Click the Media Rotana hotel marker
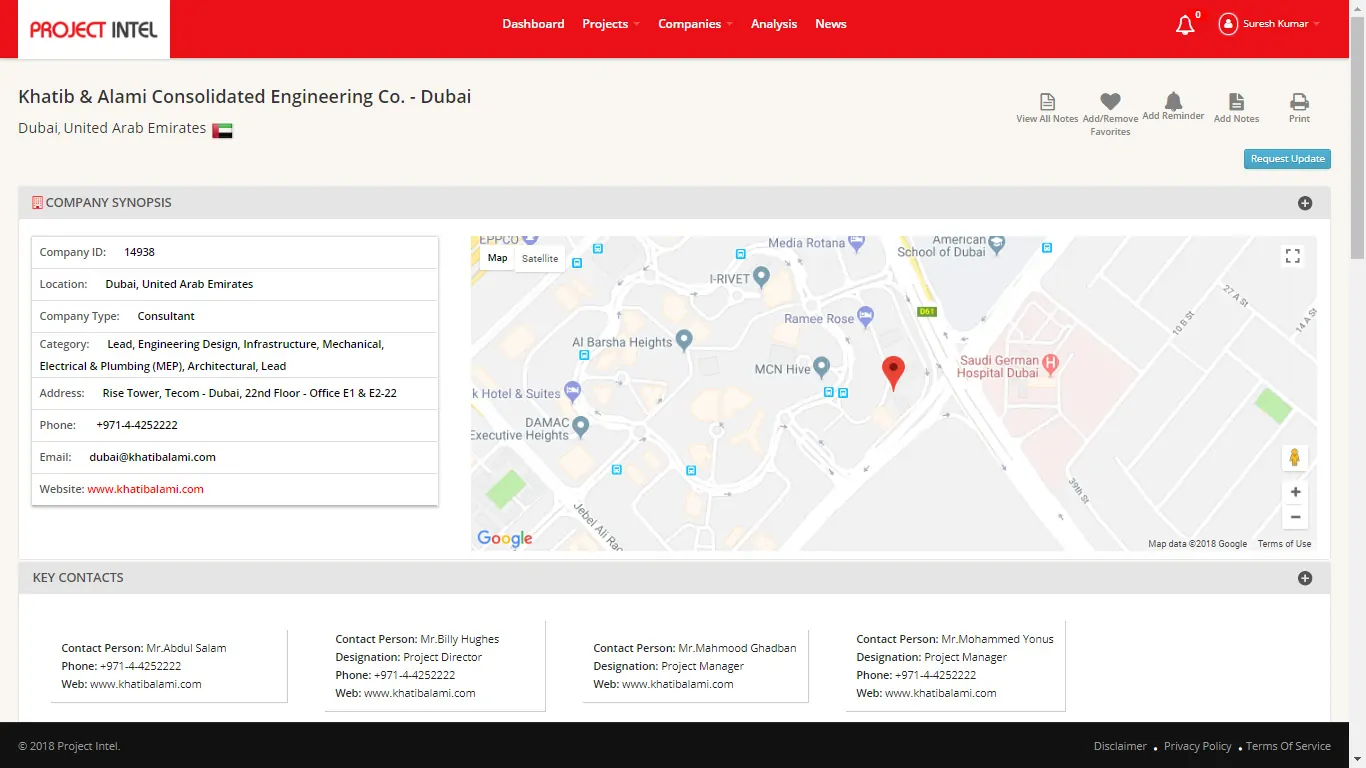 click(x=856, y=242)
